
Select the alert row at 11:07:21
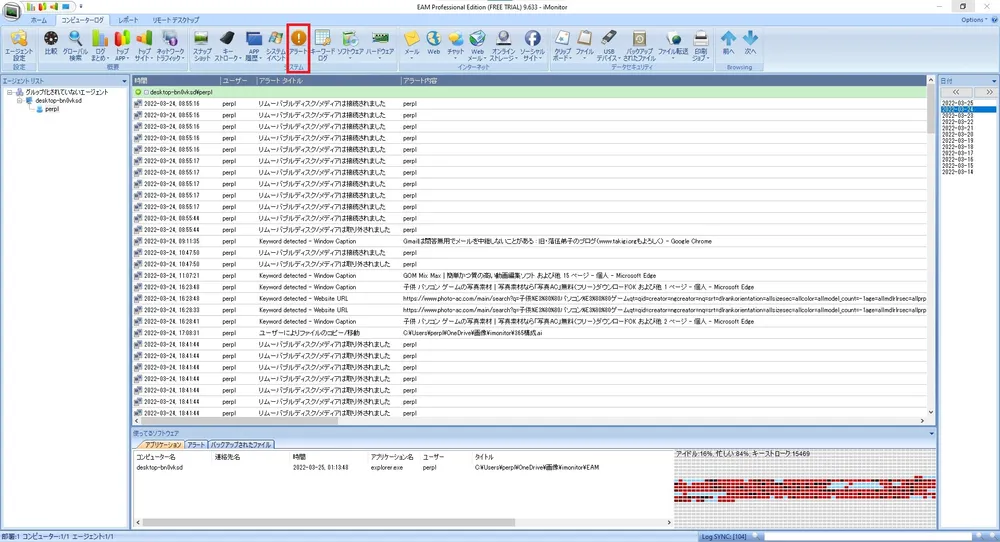tap(529, 275)
